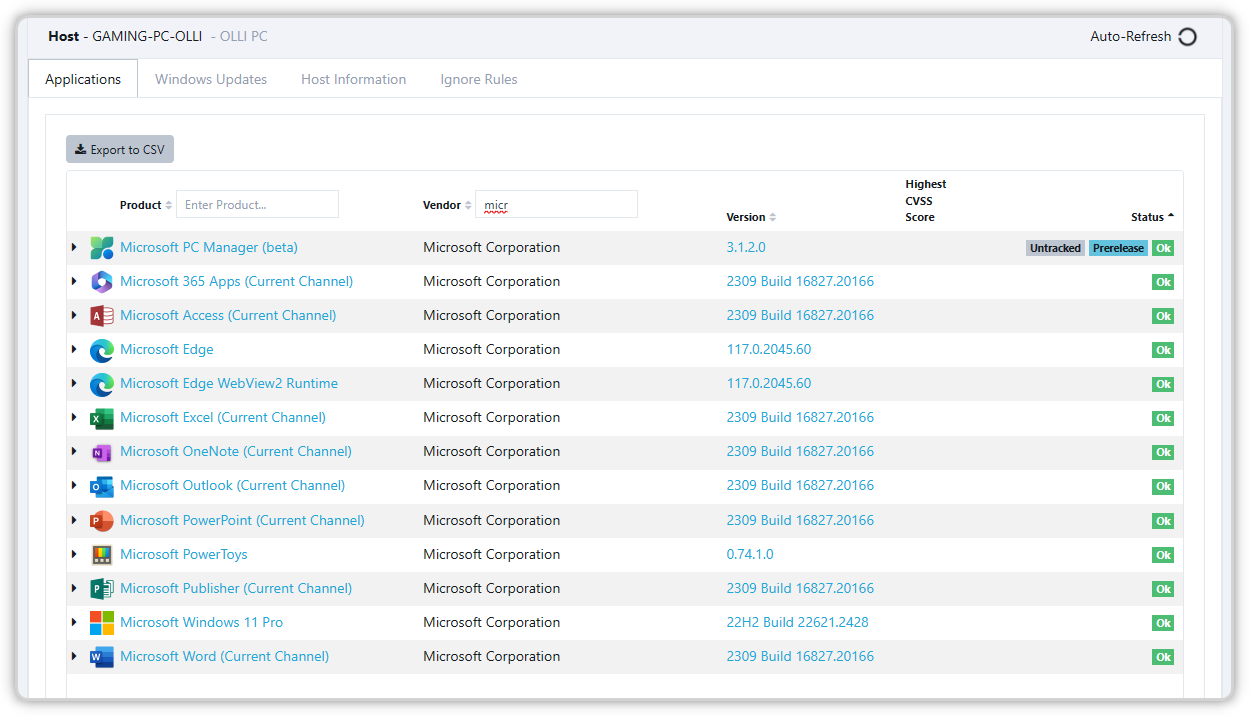Click the Microsoft 365 Apps icon
The width and height of the screenshot is (1249, 716).
102,282
